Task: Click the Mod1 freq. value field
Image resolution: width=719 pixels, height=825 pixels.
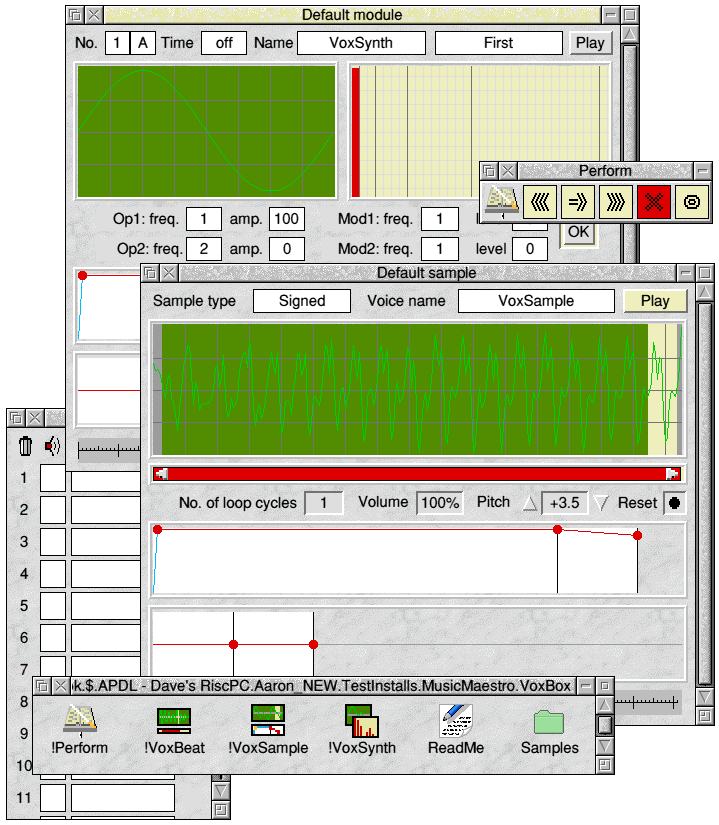Action: click(440, 219)
